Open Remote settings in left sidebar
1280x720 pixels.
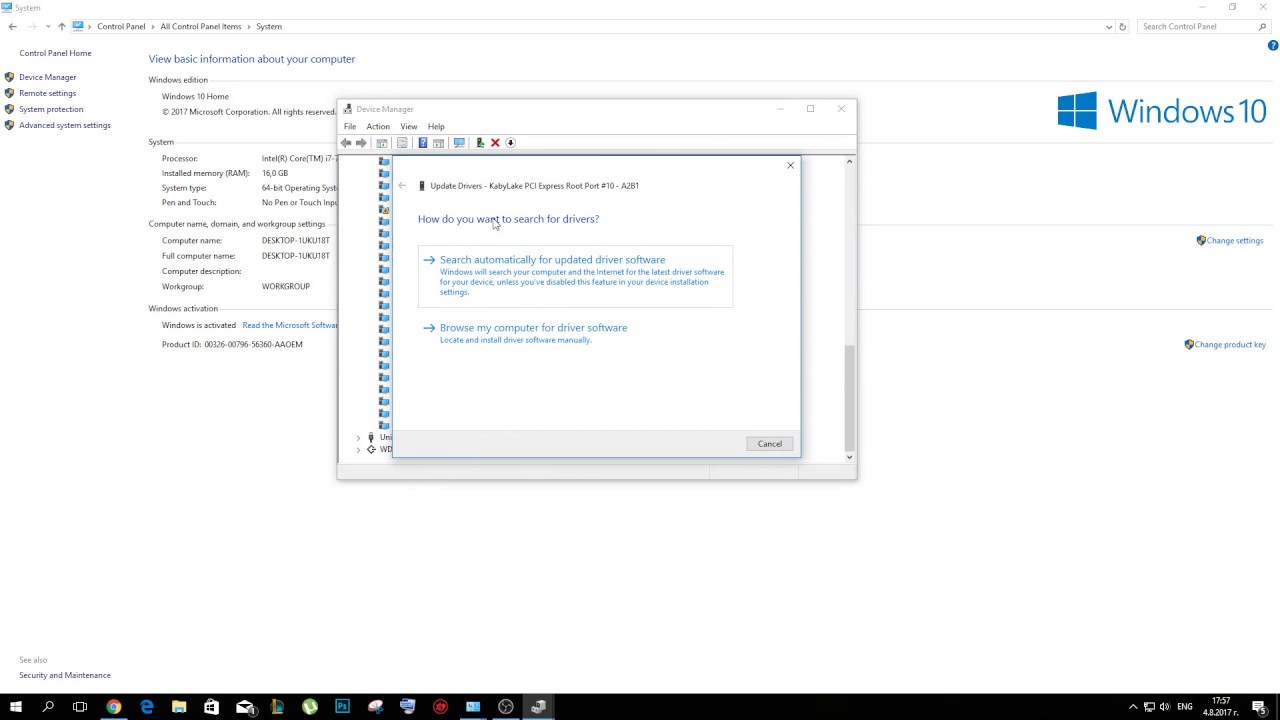(47, 93)
